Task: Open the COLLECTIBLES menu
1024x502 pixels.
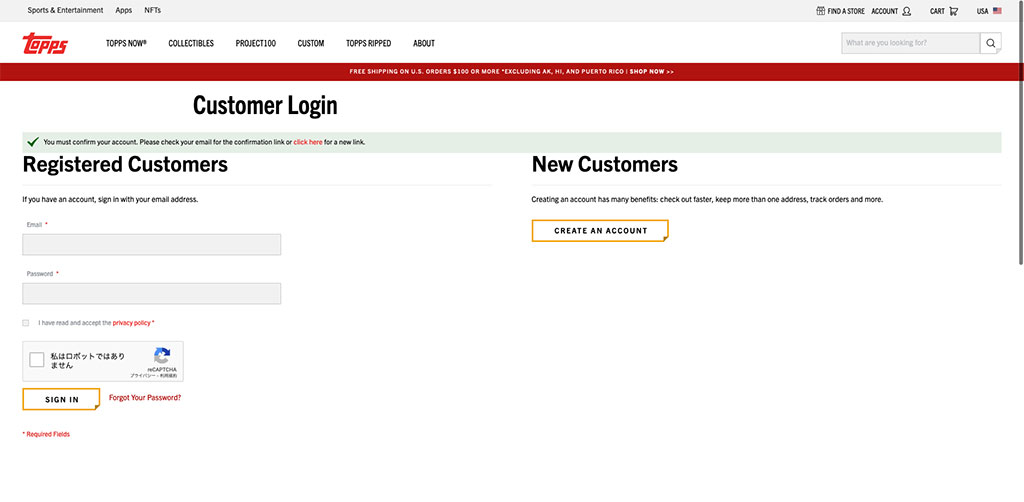Action: click(191, 43)
